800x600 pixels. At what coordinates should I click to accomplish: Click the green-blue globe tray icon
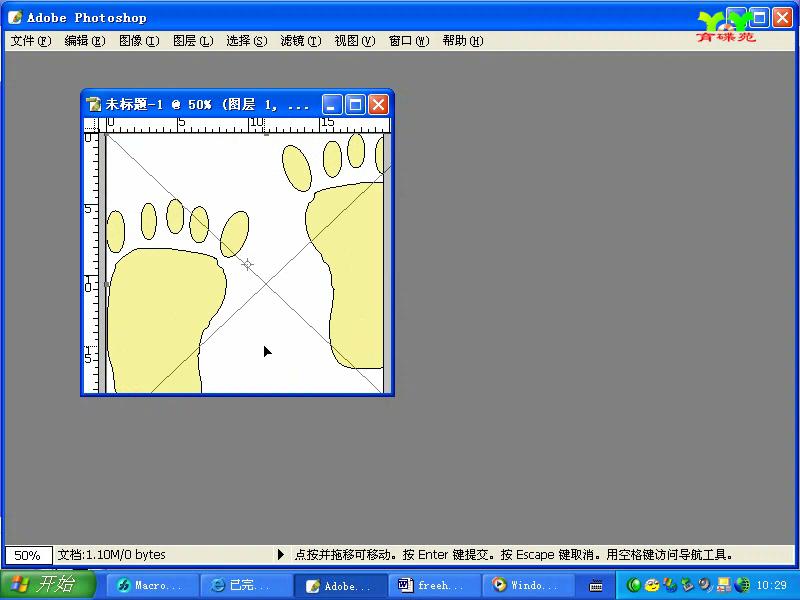[x=741, y=585]
